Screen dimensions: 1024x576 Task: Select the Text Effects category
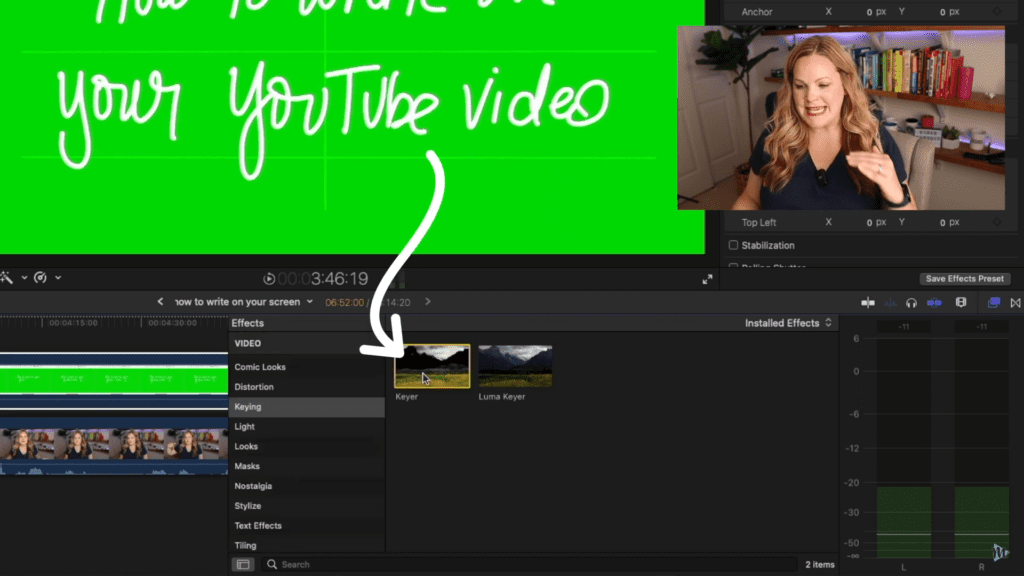[307, 526]
